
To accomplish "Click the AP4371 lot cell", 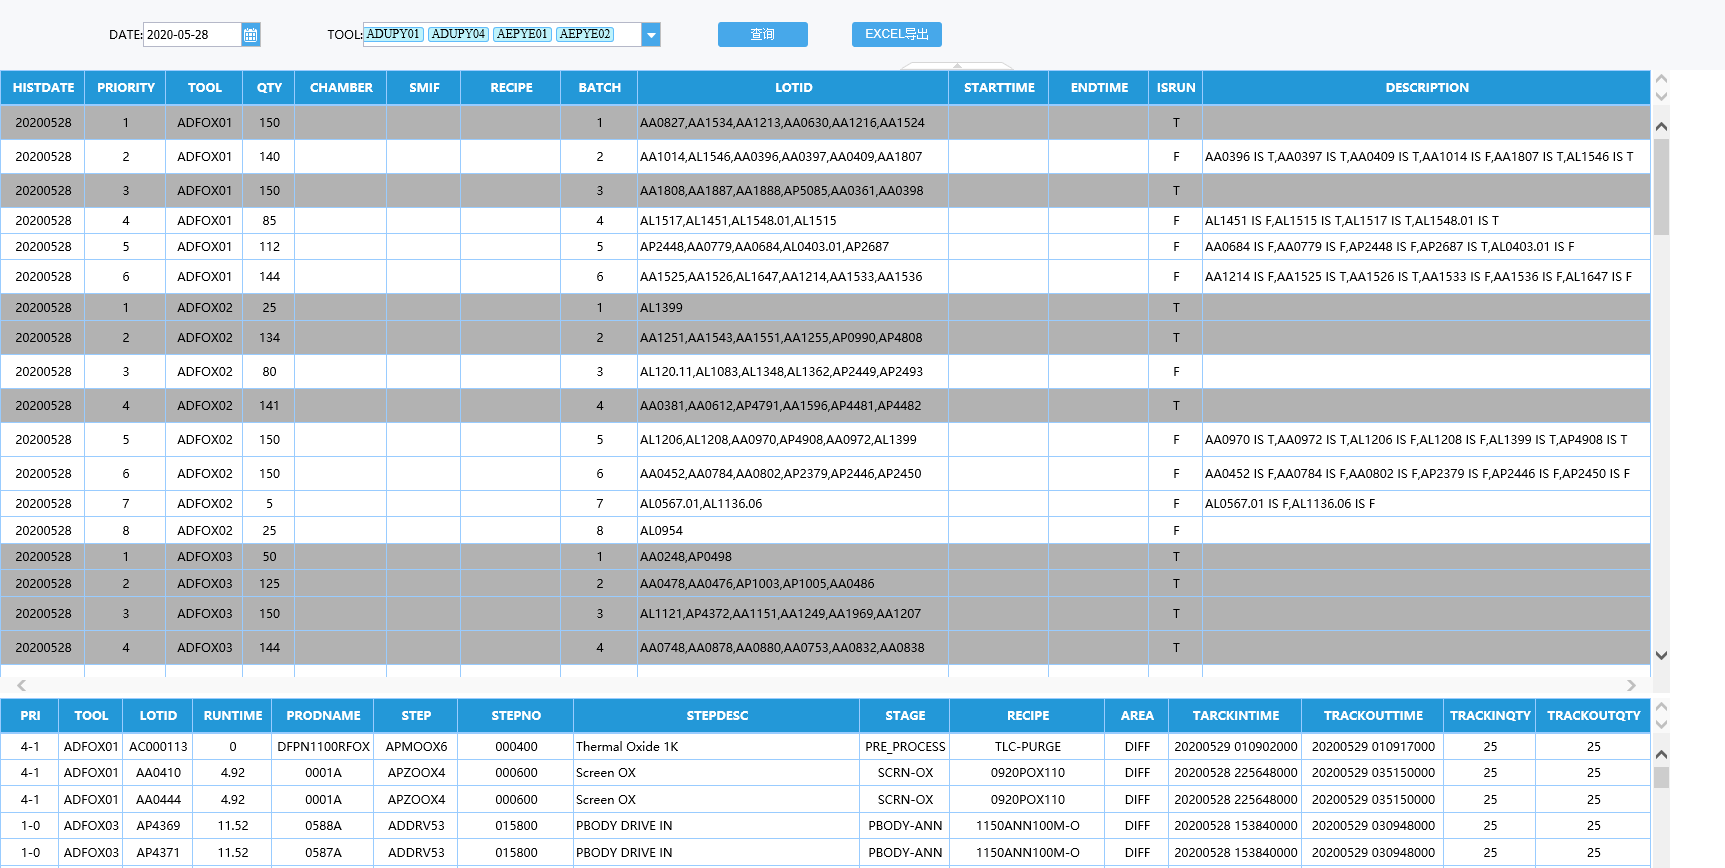I will (x=158, y=853).
